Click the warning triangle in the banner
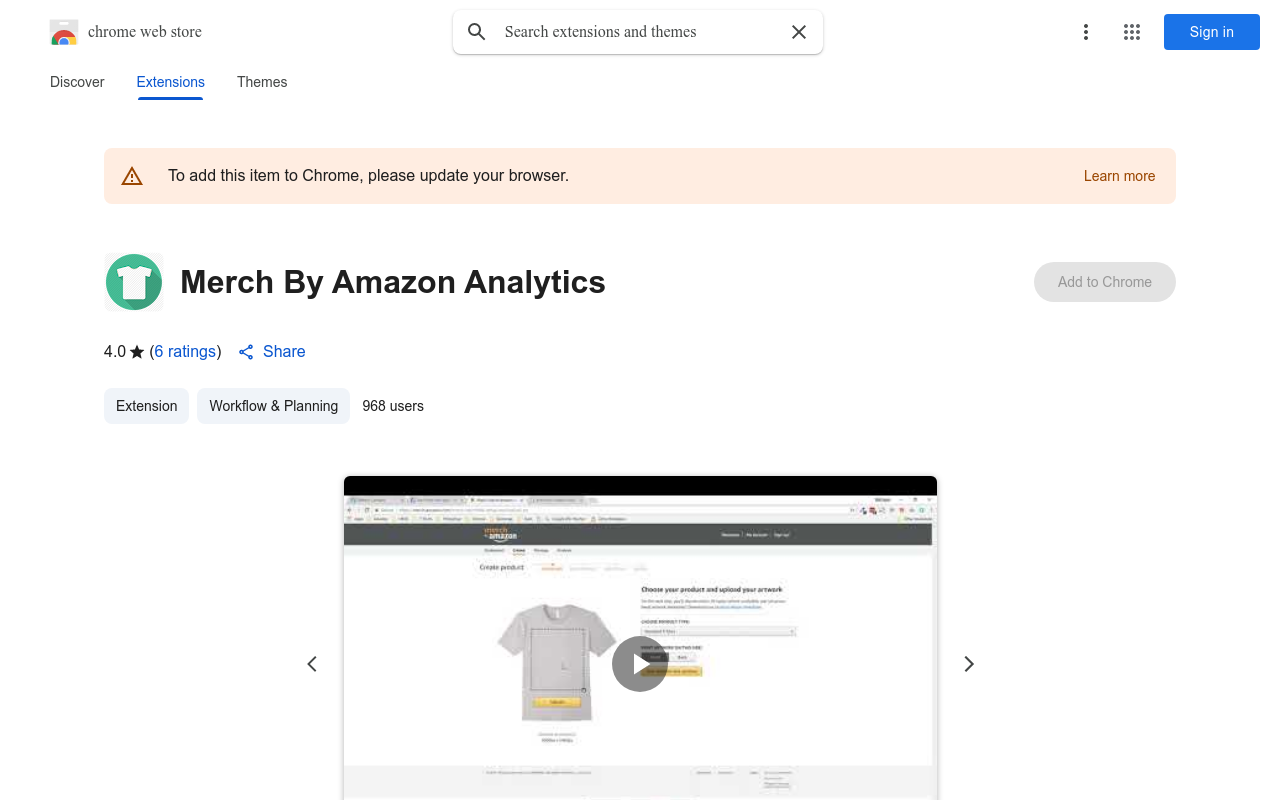This screenshot has height=800, width=1280. coord(132,175)
